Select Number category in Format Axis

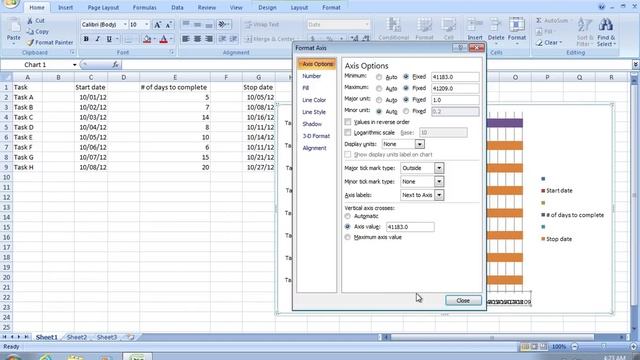(311, 76)
